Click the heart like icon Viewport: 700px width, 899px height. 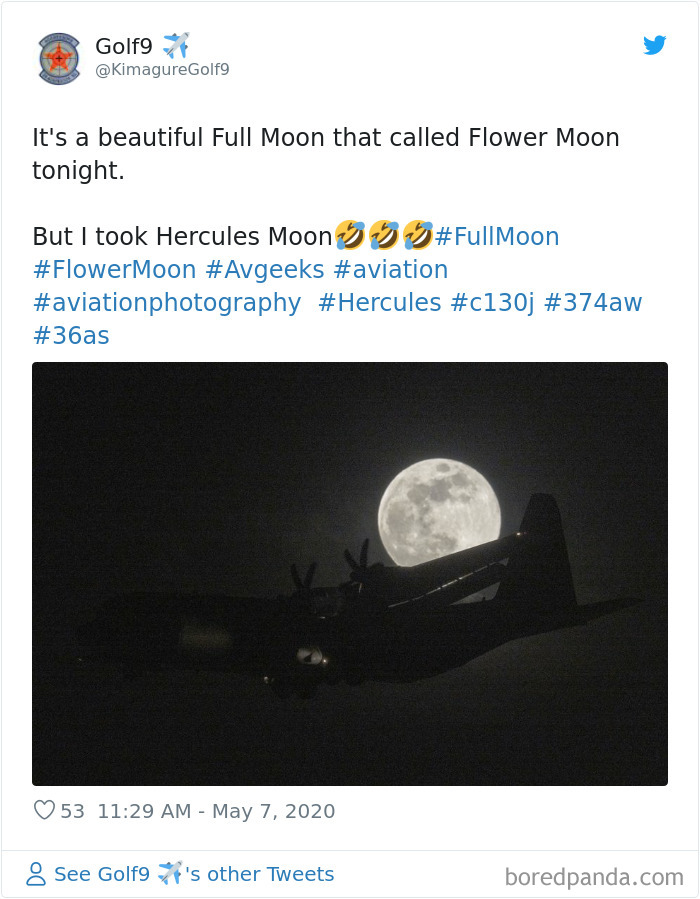pos(45,810)
